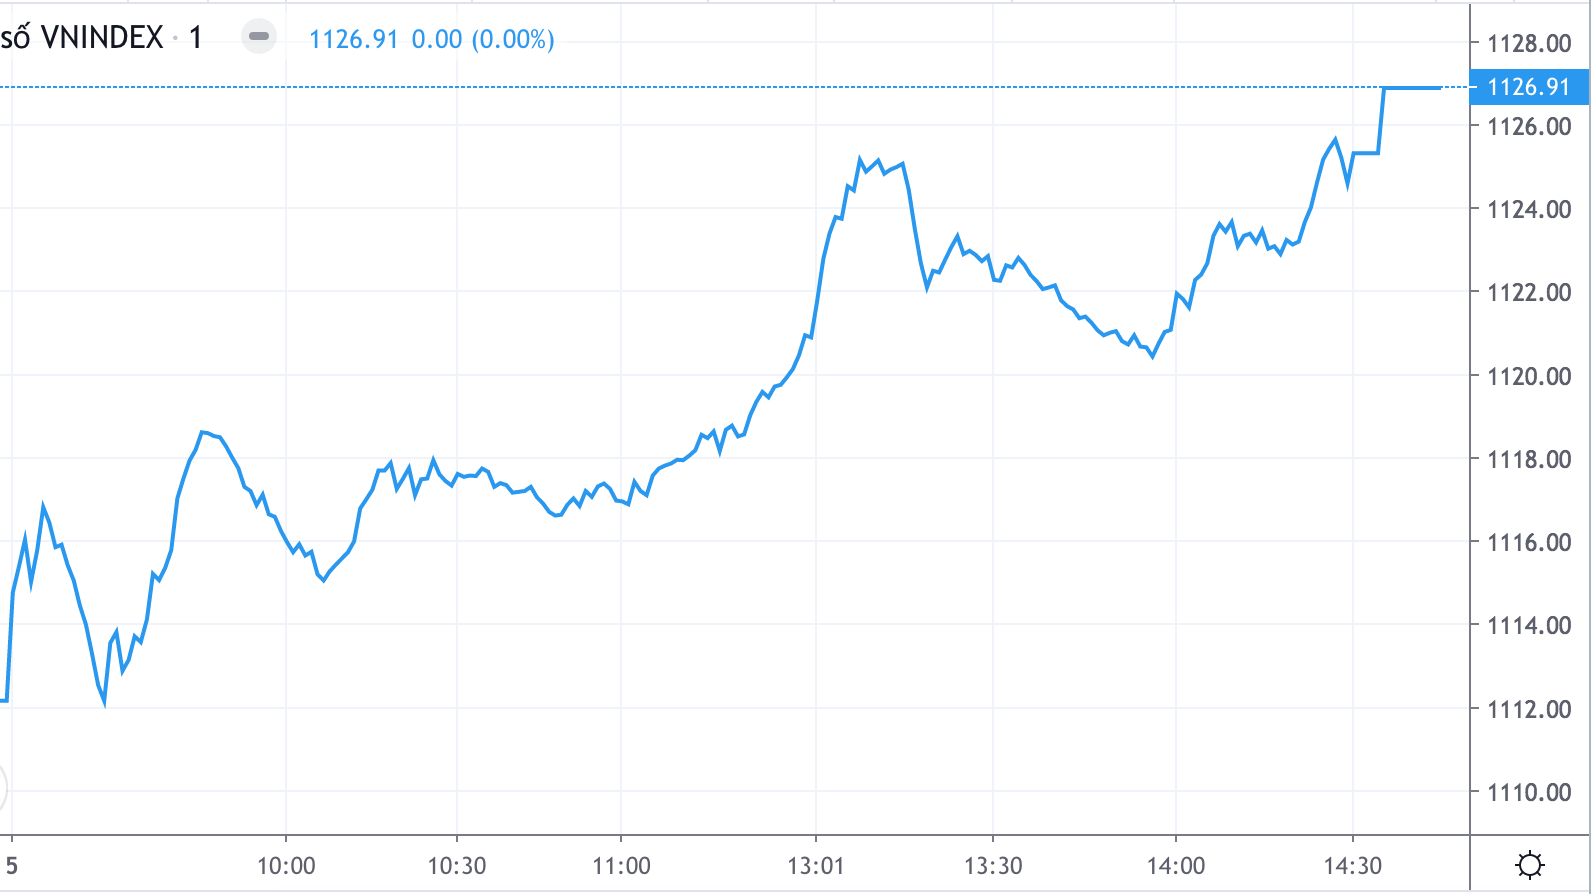This screenshot has height=894, width=1591.
Task: Click the 10:00 time axis label
Action: [286, 866]
